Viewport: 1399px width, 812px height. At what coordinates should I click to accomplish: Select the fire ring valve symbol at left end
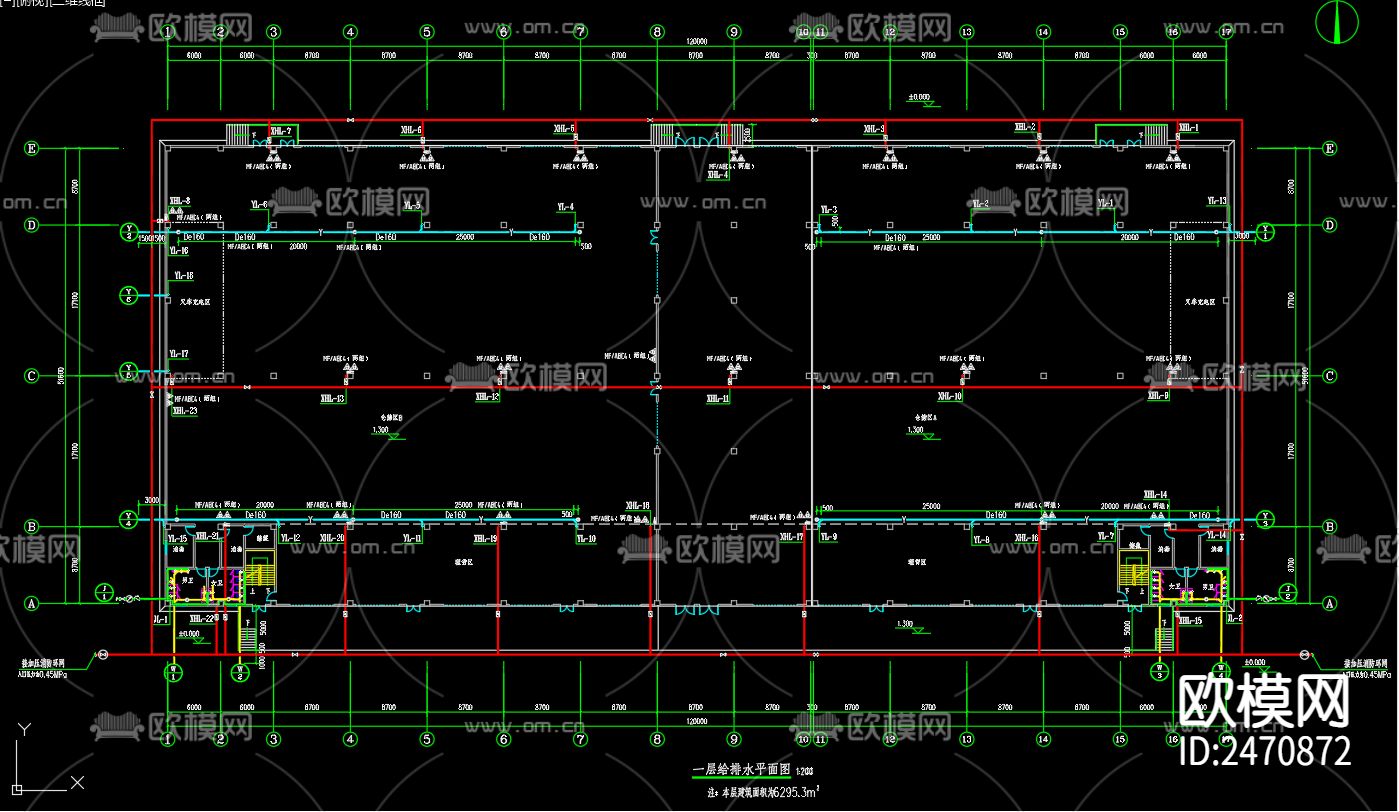point(100,654)
